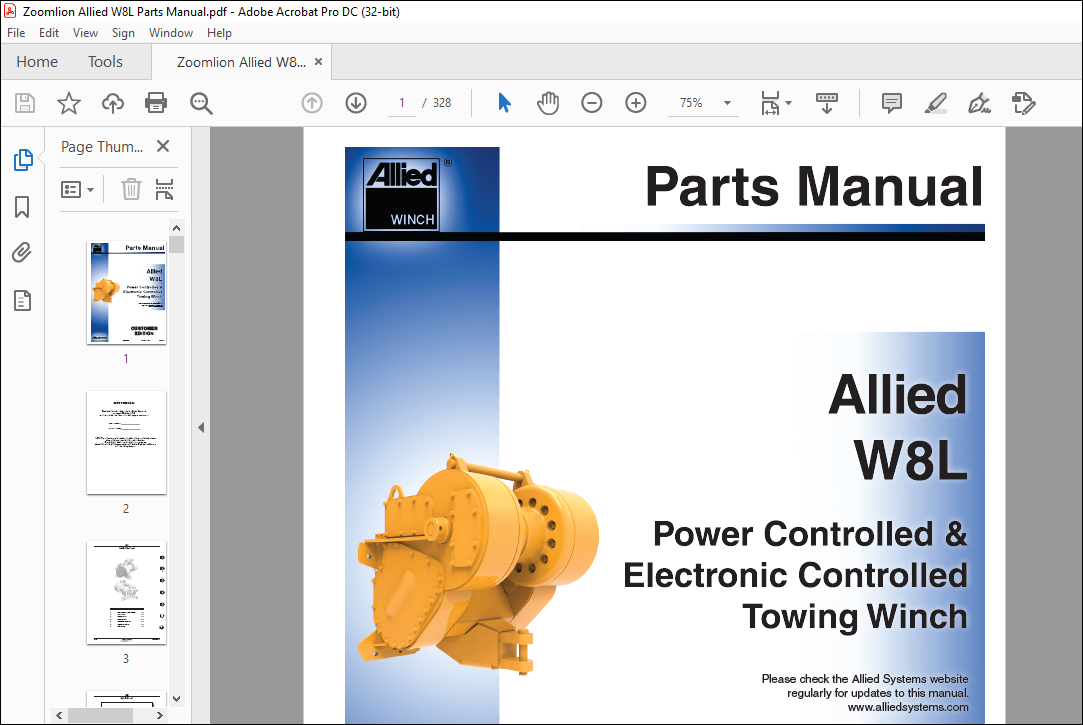
Task: Delete selected page thumbnail with trash icon
Action: pyautogui.click(x=131, y=189)
